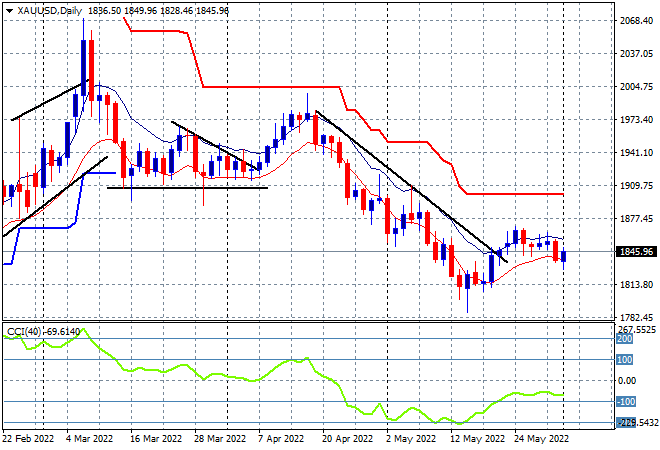Image resolution: width=660 pixels, height=450 pixels.
Task: Click the latest blue candle at right
Action: (x=564, y=256)
